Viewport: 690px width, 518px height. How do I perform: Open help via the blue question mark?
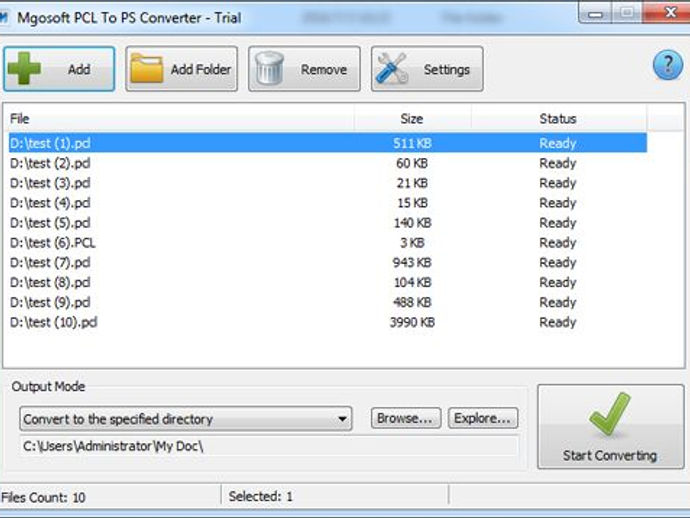668,65
